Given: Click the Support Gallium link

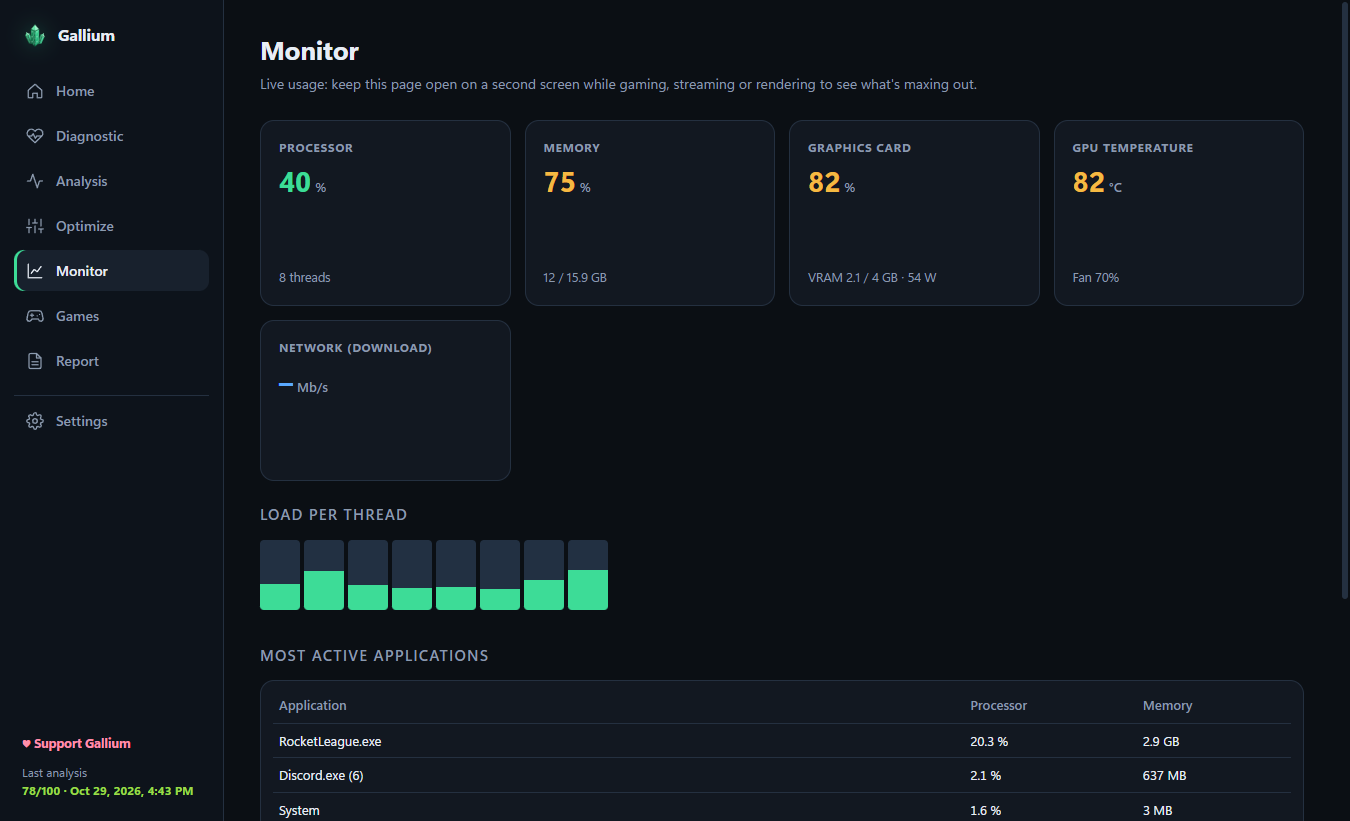Looking at the screenshot, I should pos(77,744).
